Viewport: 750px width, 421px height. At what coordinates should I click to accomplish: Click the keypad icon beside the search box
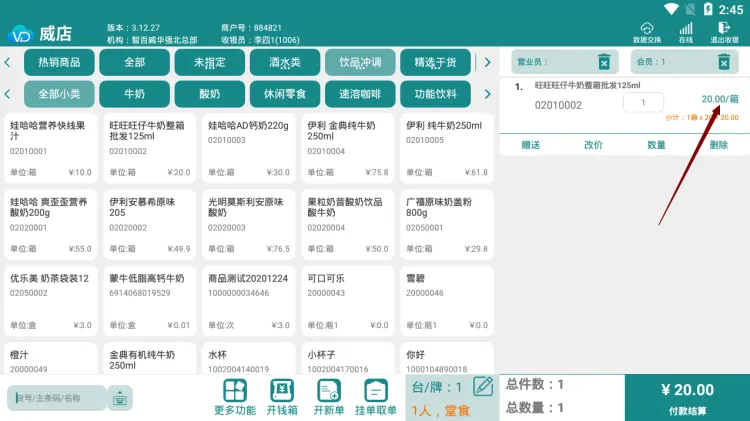pyautogui.click(x=119, y=397)
